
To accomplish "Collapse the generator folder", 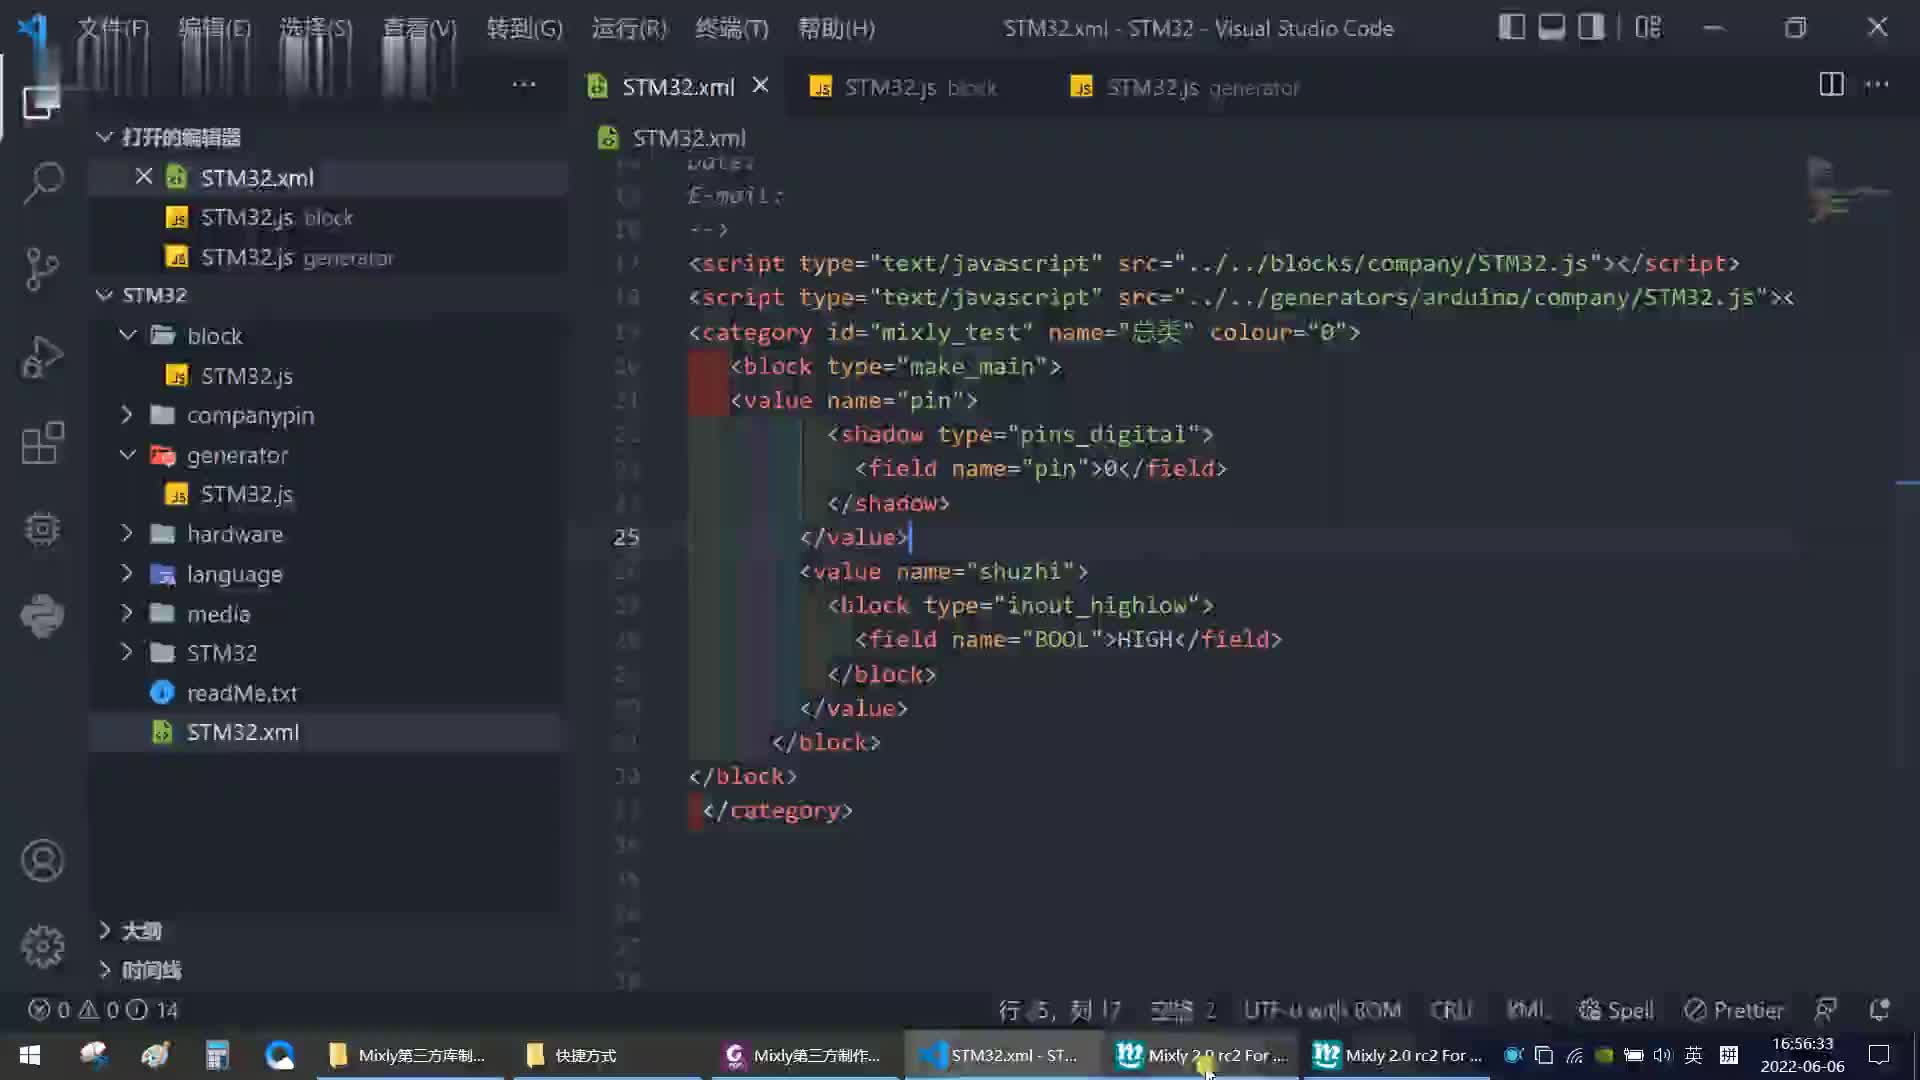I will tap(127, 455).
